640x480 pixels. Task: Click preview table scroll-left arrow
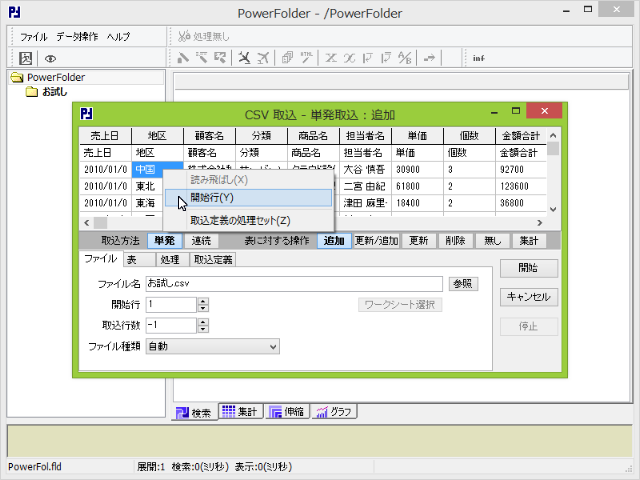[x=87, y=223]
